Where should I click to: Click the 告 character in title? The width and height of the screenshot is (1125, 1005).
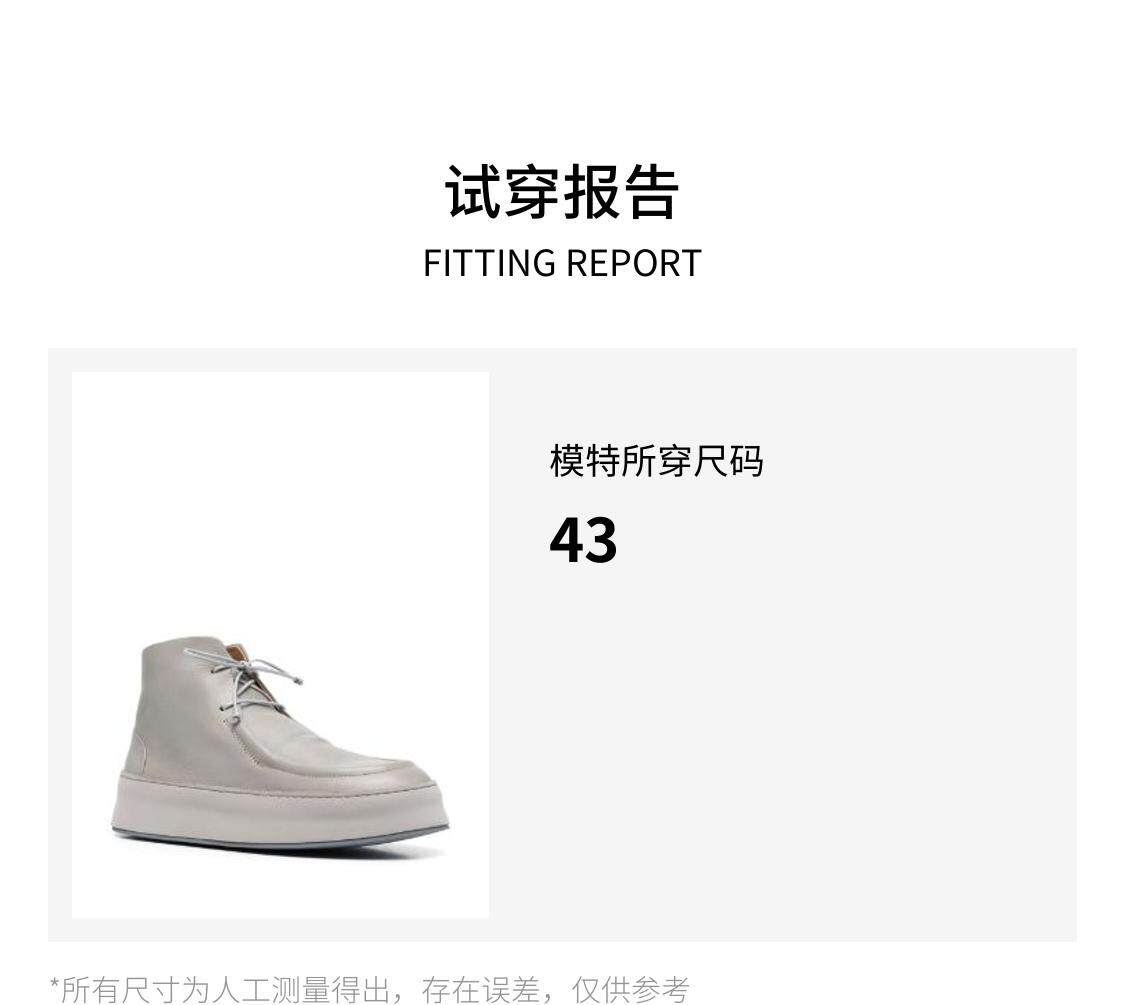651,192
